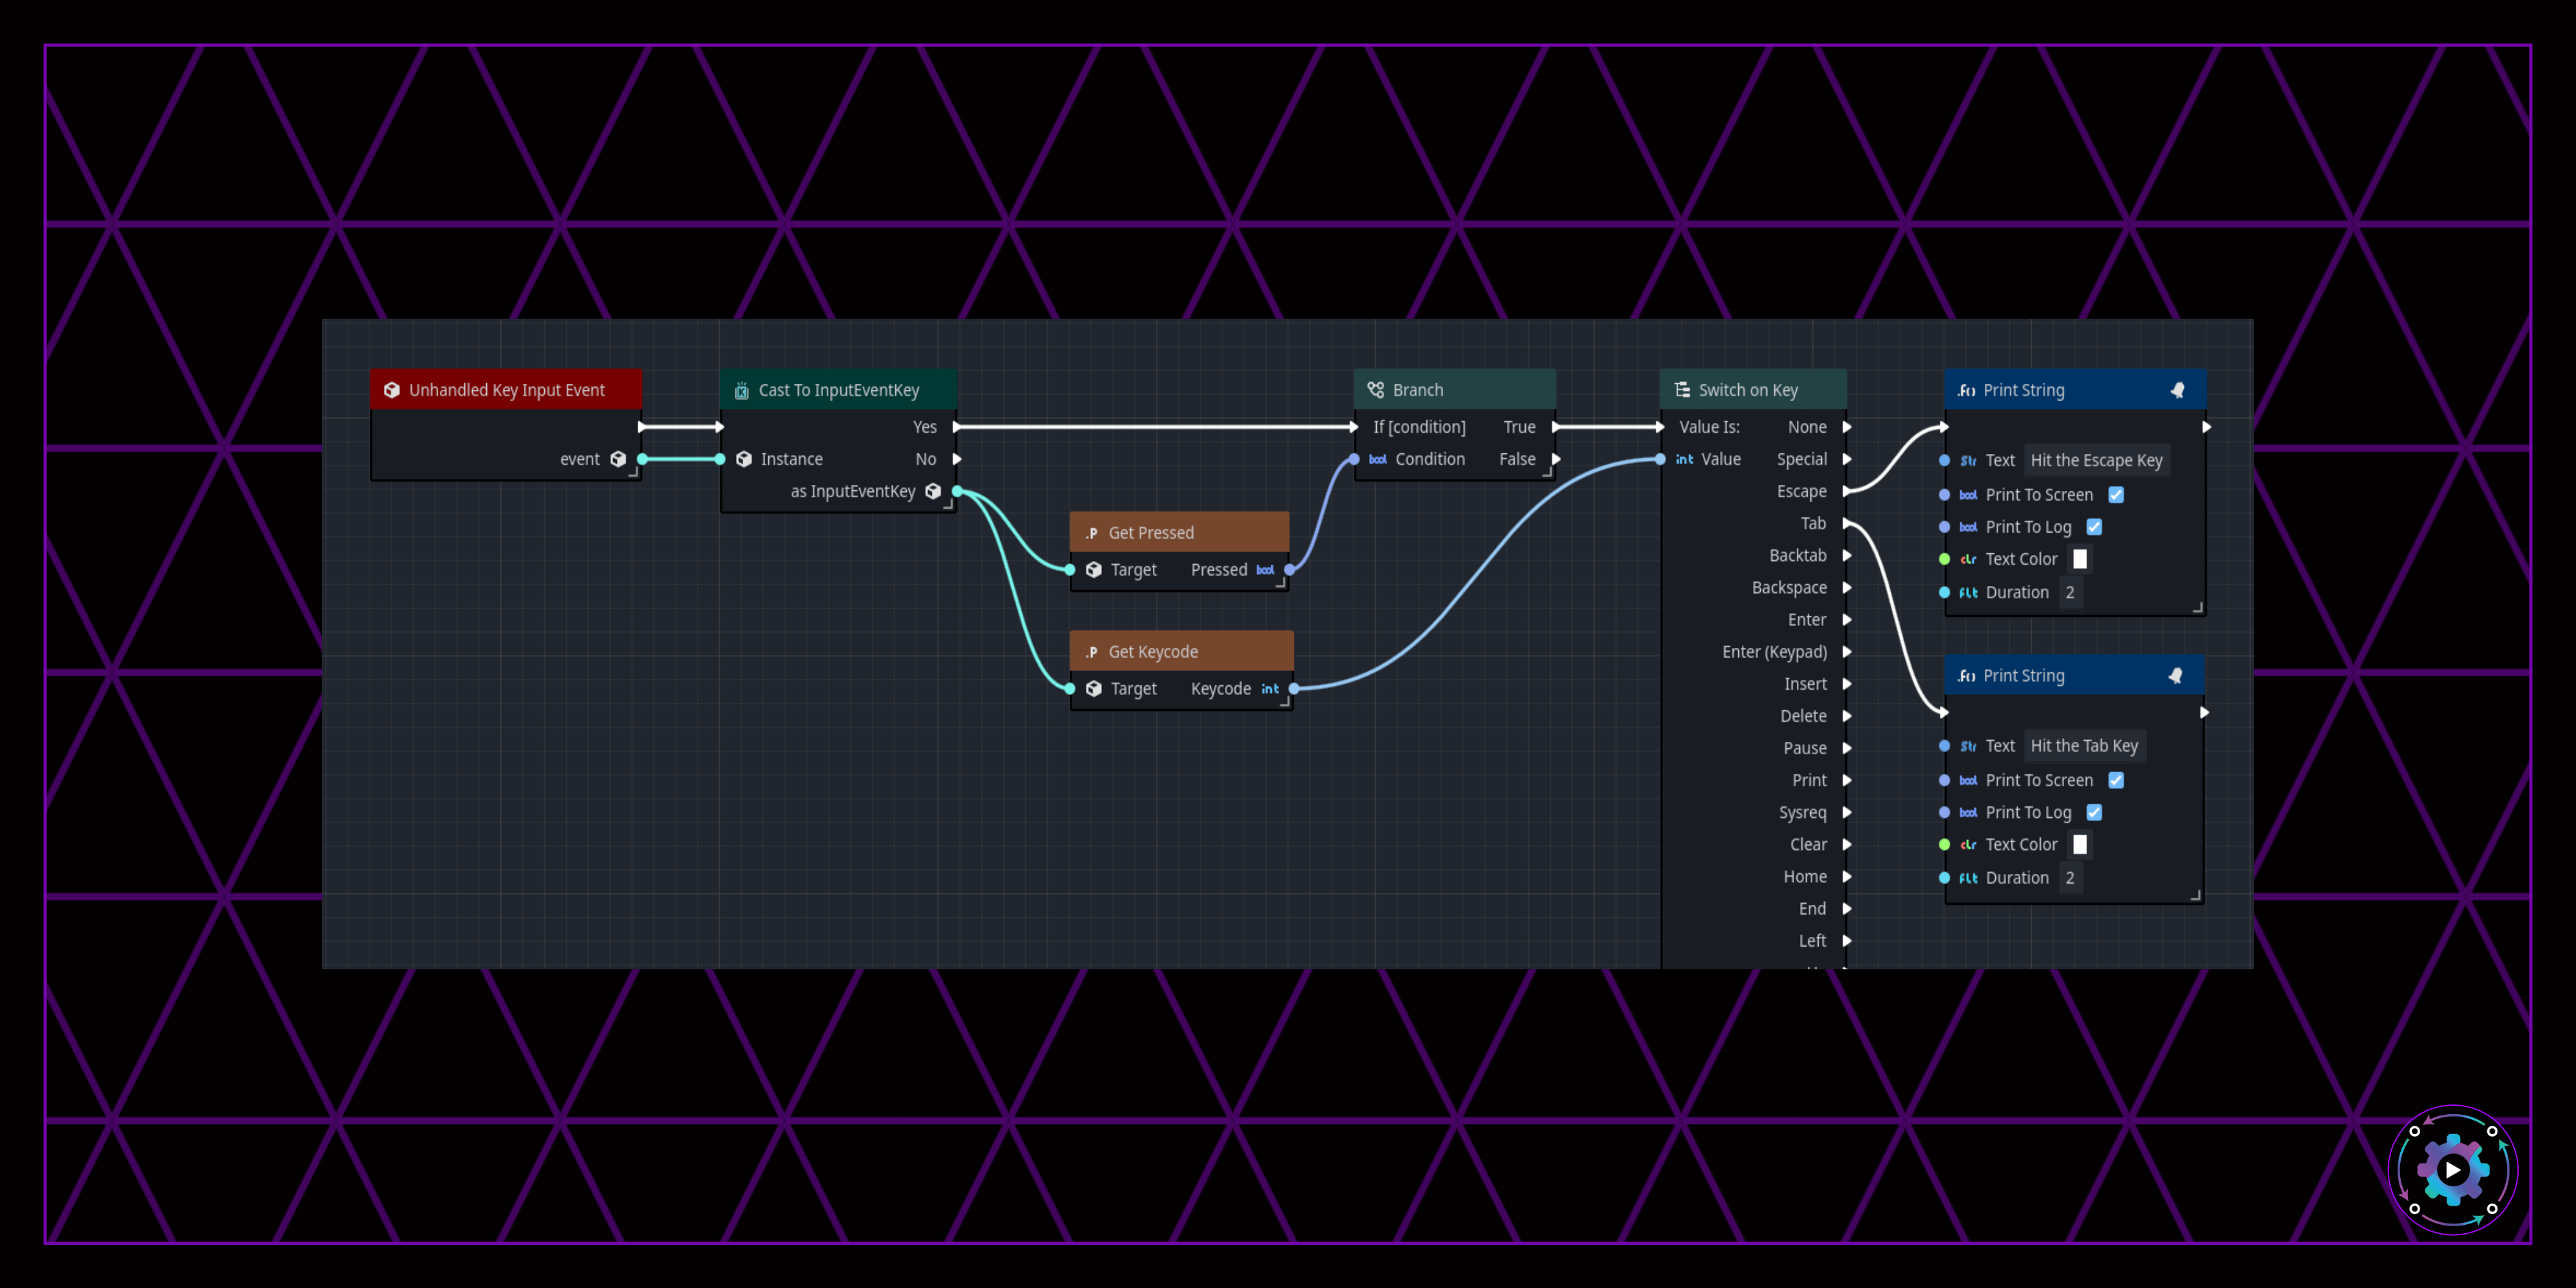Screen dimensions: 2576x1288
Task: Toggle Print To Log on the Escape Print String
Action: click(2094, 527)
